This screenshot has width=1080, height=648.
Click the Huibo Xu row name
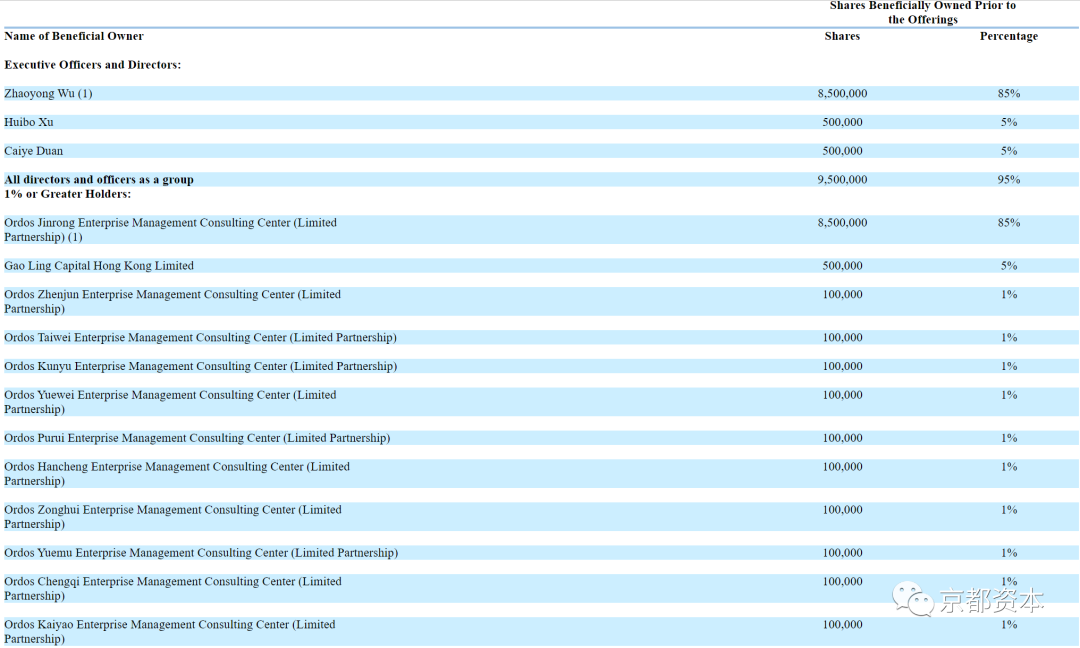click(x=29, y=123)
